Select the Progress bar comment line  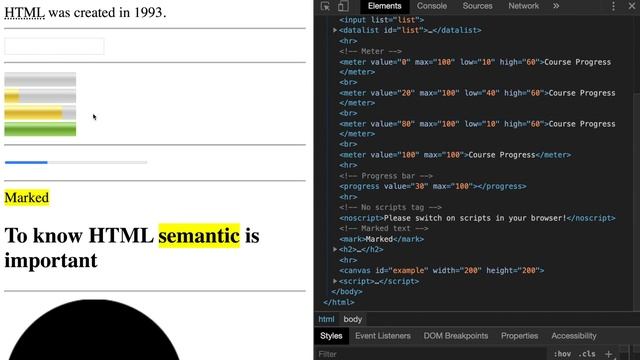[386, 176]
